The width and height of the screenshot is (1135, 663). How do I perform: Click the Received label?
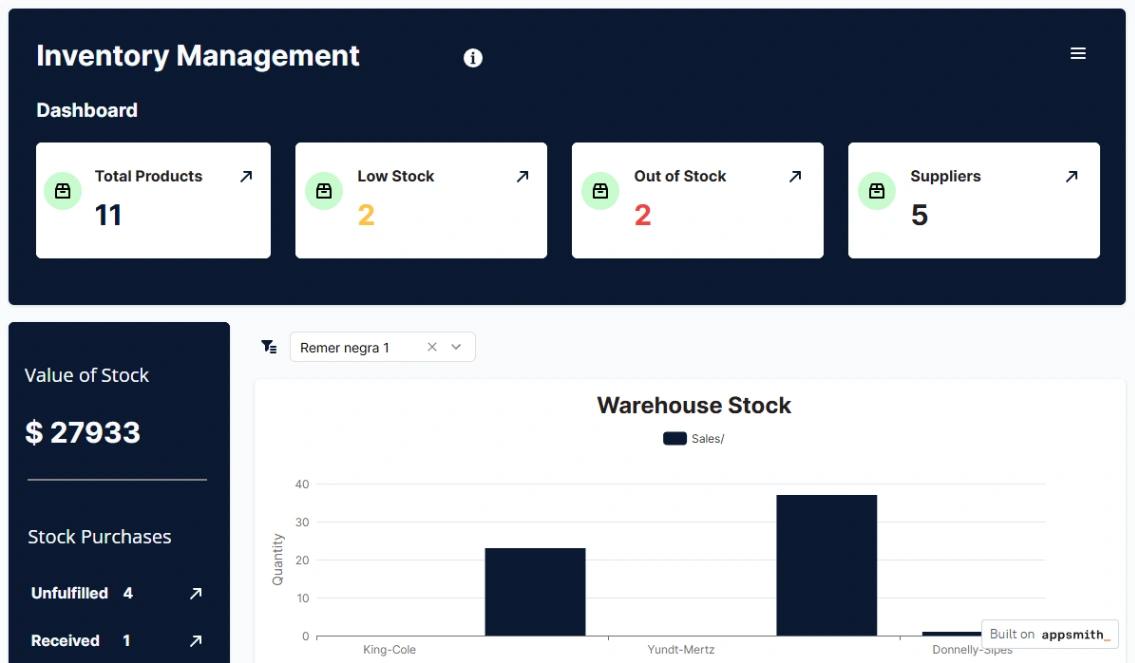(65, 641)
